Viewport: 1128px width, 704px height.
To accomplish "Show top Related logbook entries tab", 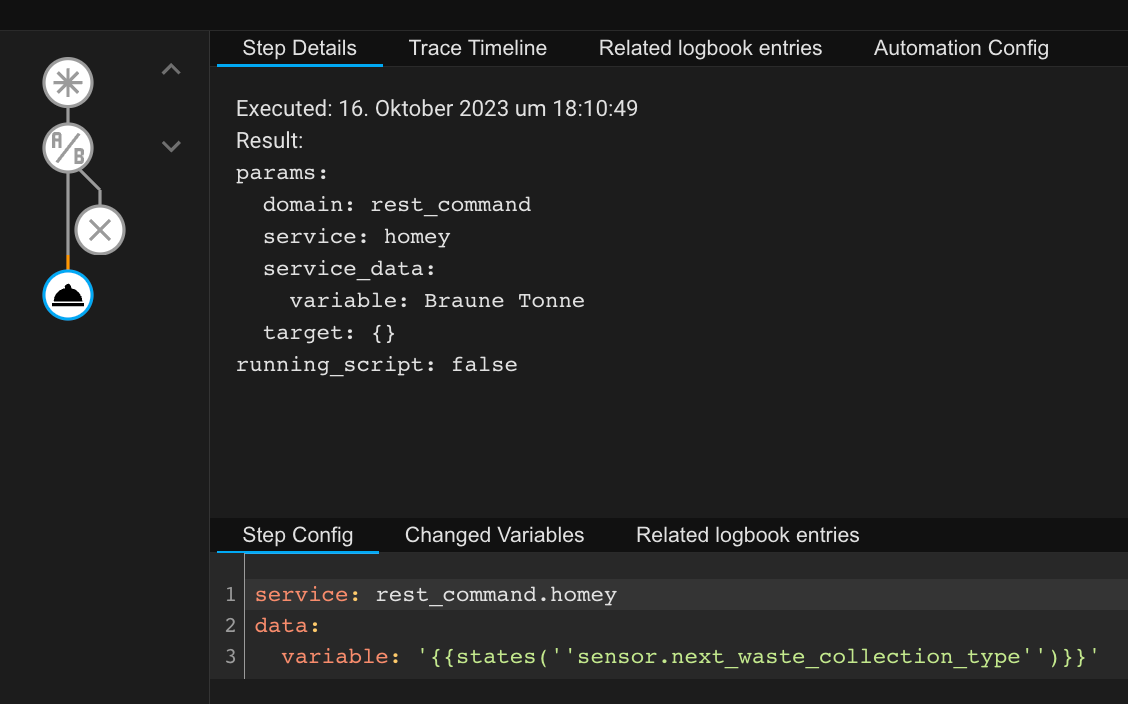I will 710,48.
